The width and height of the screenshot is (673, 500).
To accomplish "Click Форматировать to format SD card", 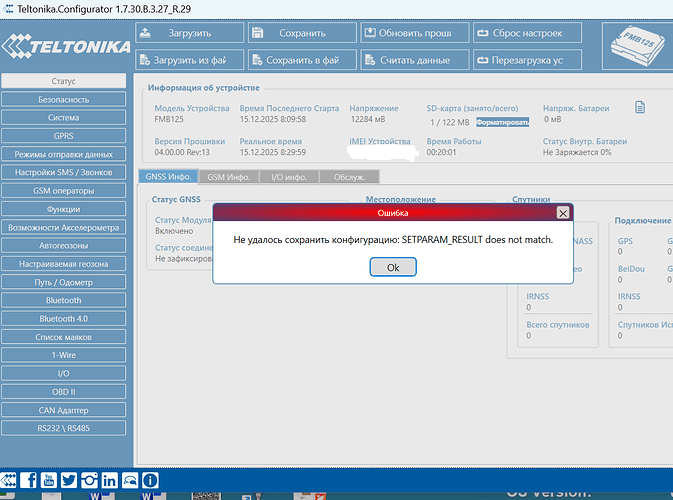I will pyautogui.click(x=502, y=122).
